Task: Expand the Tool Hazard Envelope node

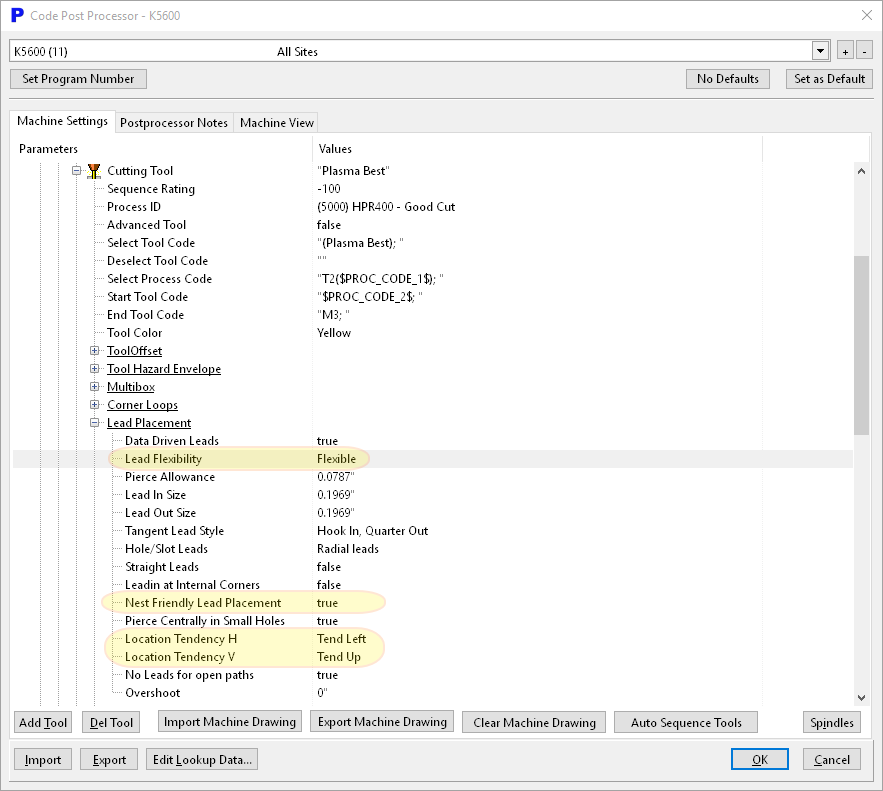Action: pos(95,369)
